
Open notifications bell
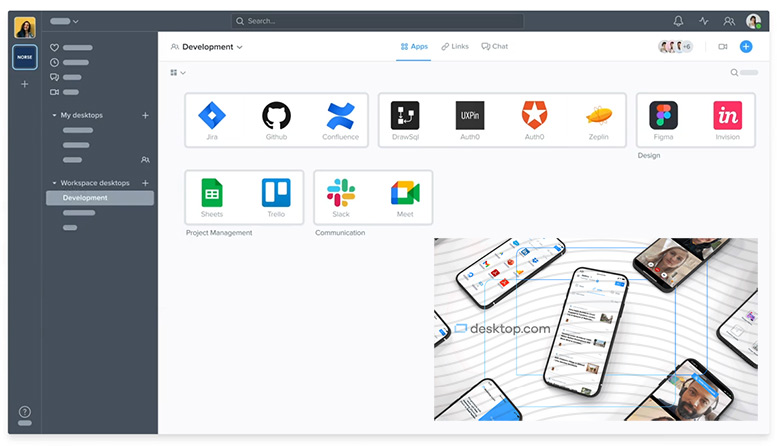pos(678,21)
